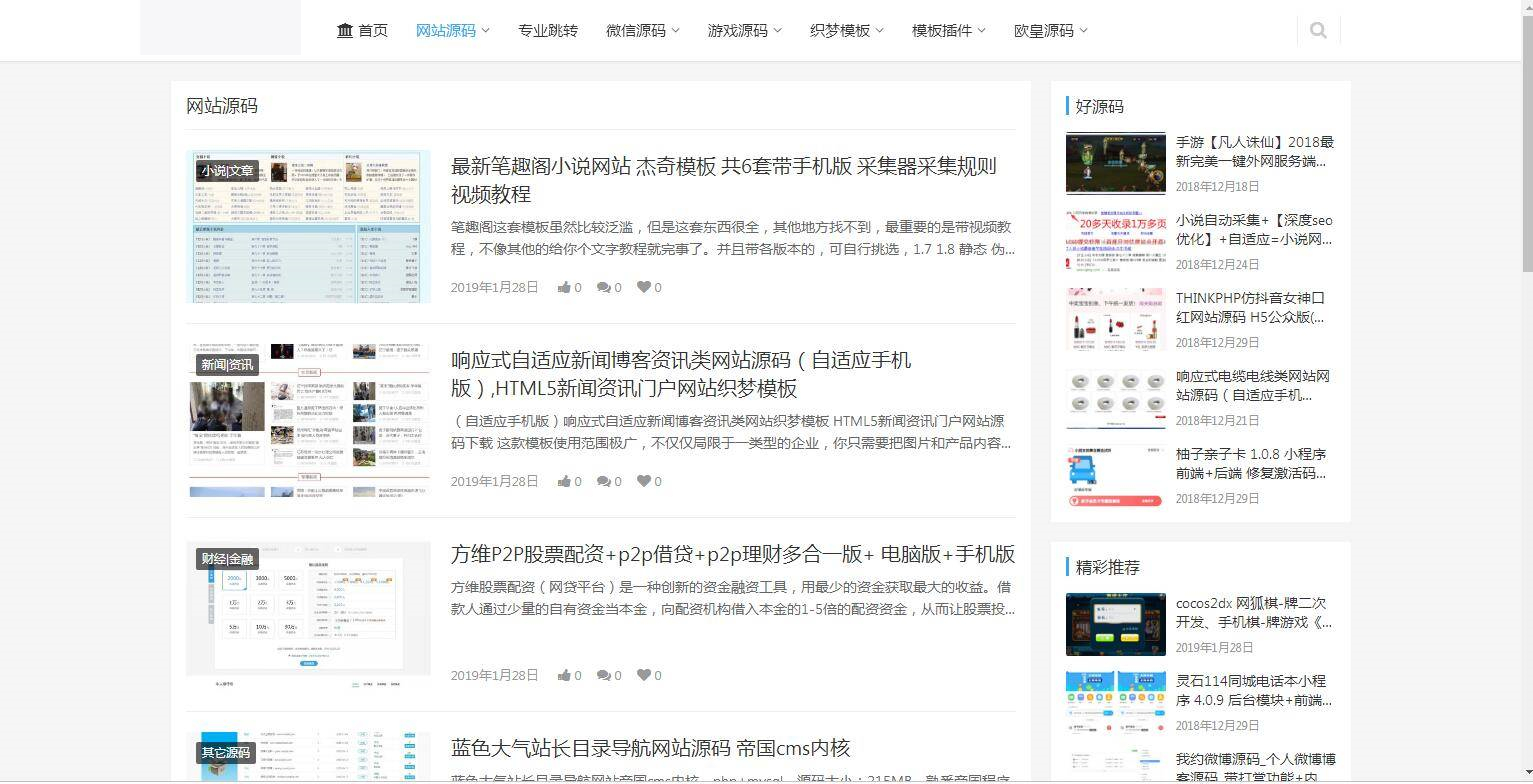1533x784 pixels.
Task: Select the home icon beside 首页
Action: (343, 30)
